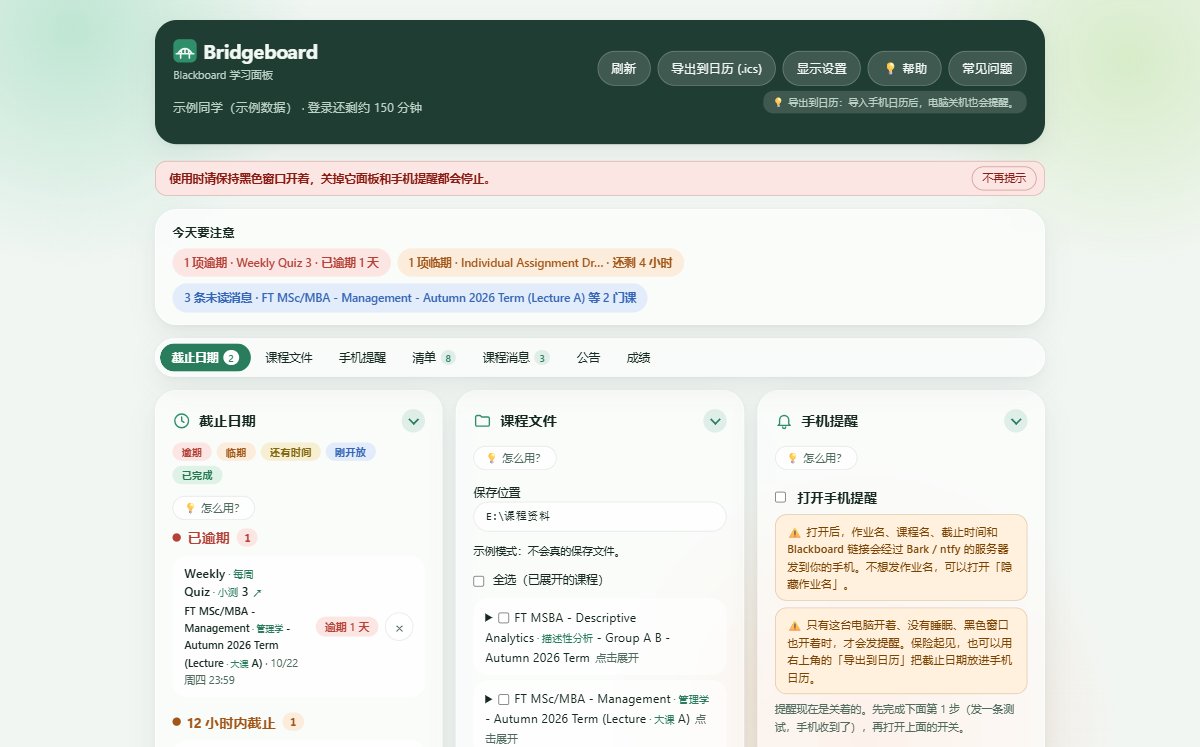
Task: Filter by the orange 临期 status tag
Action: (236, 452)
